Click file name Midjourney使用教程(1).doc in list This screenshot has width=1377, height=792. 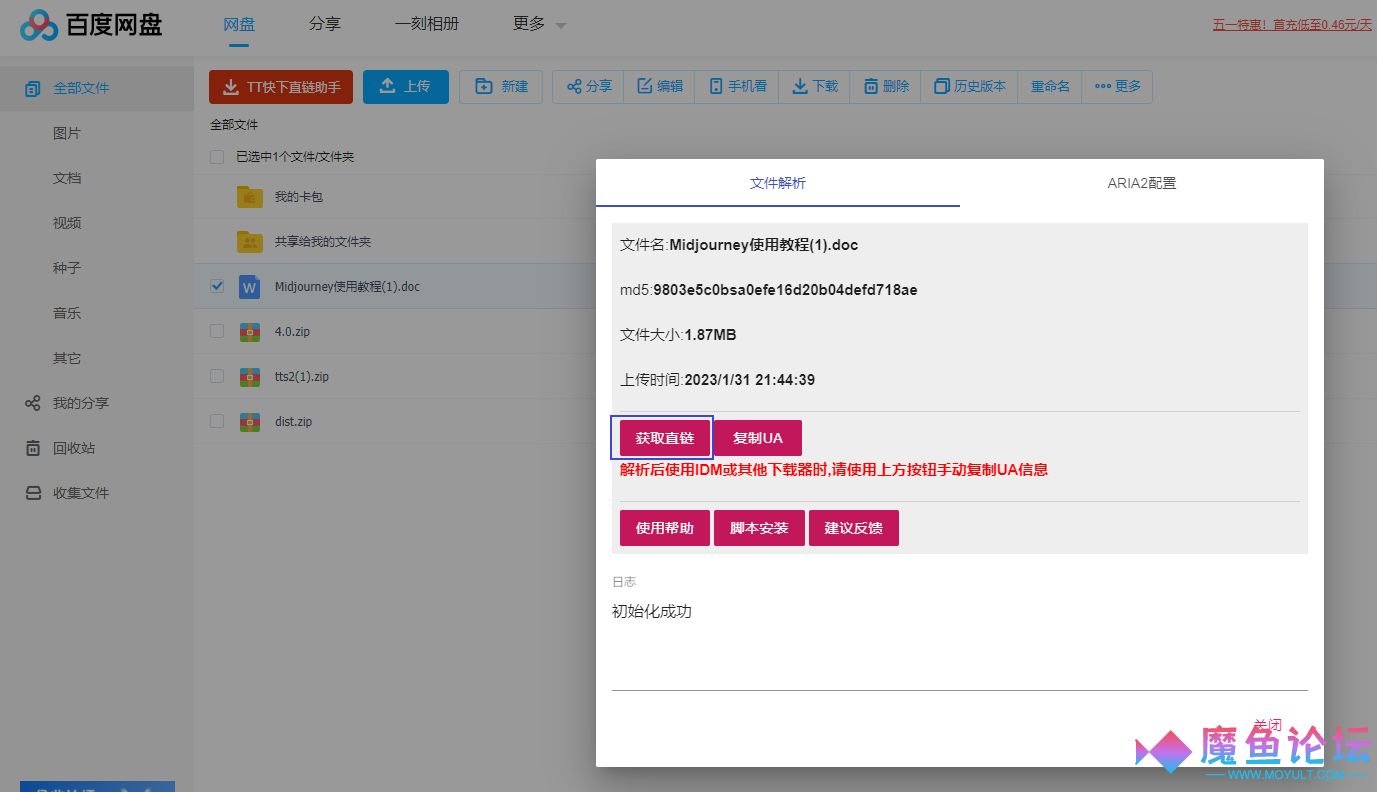click(347, 287)
